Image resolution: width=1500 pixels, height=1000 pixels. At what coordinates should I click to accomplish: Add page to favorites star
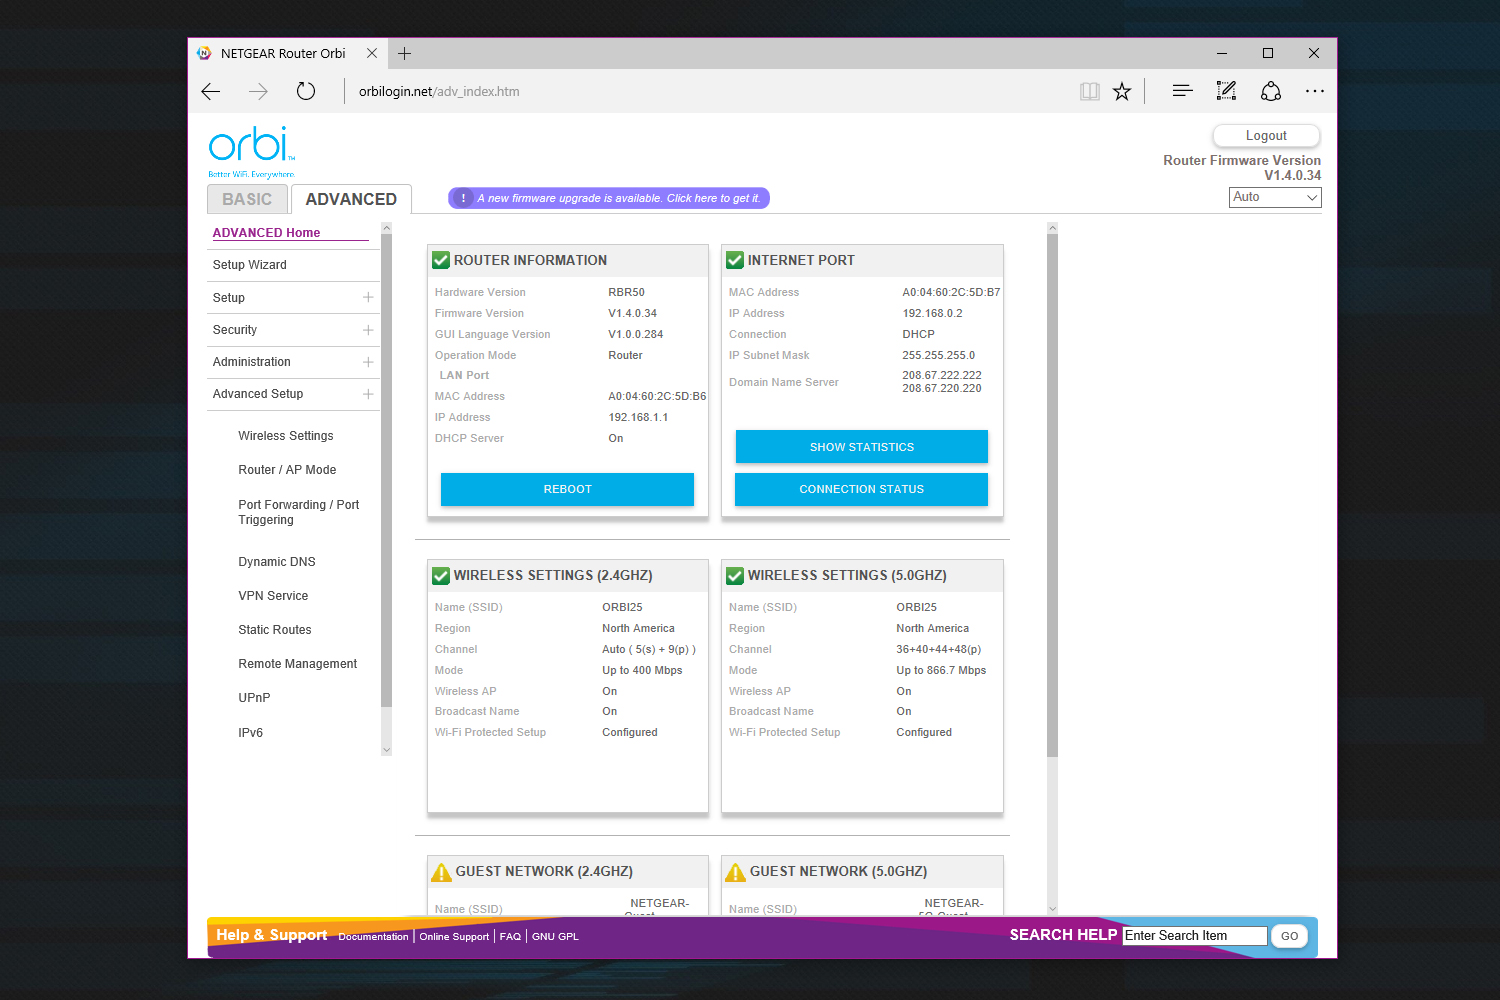coord(1122,91)
